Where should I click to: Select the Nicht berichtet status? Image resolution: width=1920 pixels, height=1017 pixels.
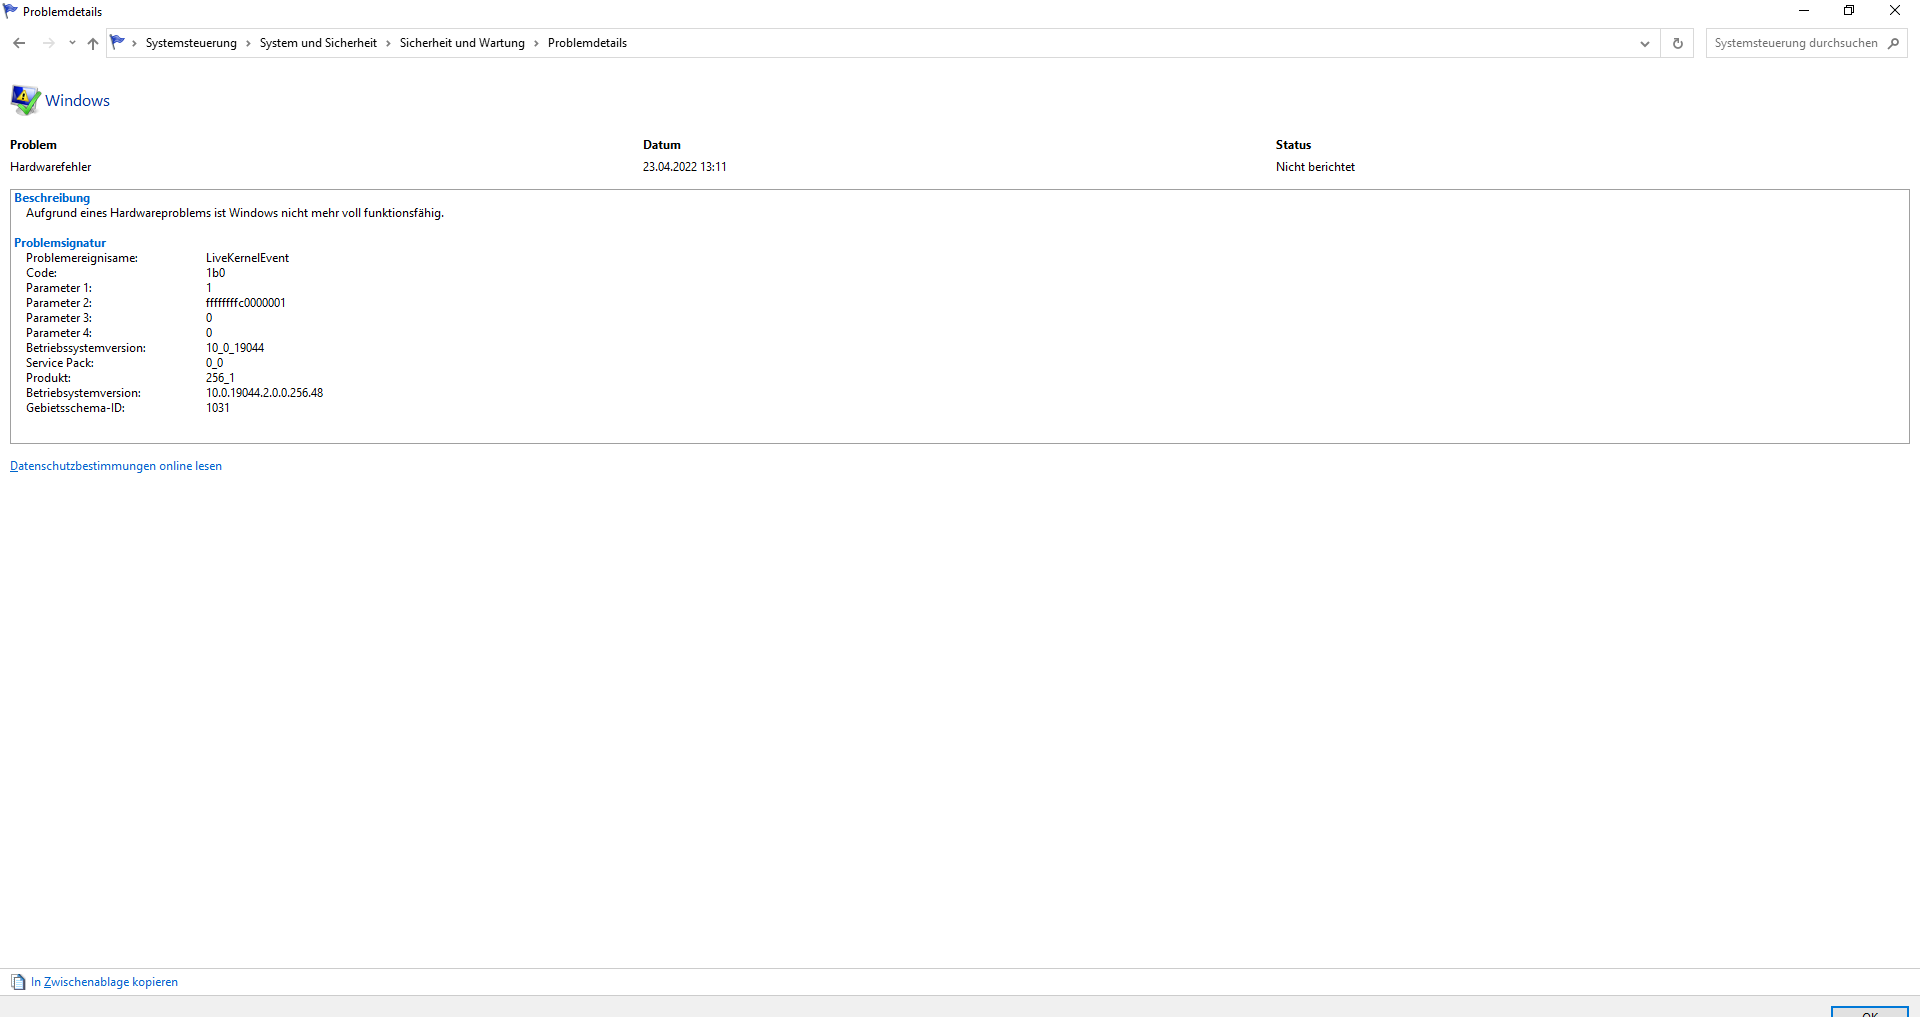(1315, 167)
